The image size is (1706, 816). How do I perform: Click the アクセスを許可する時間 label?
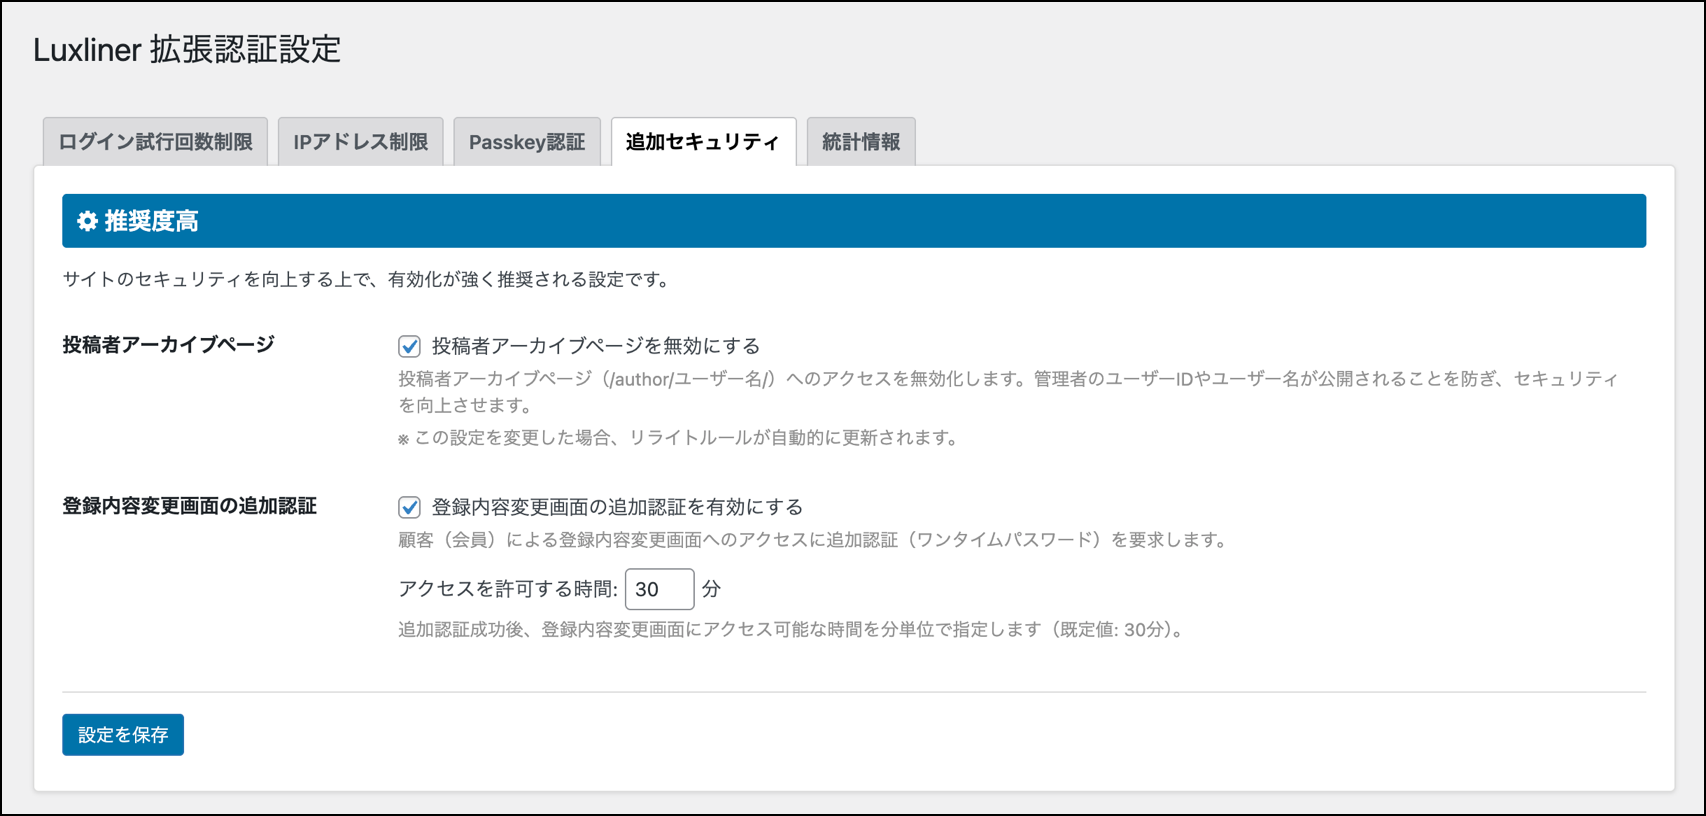click(x=507, y=589)
